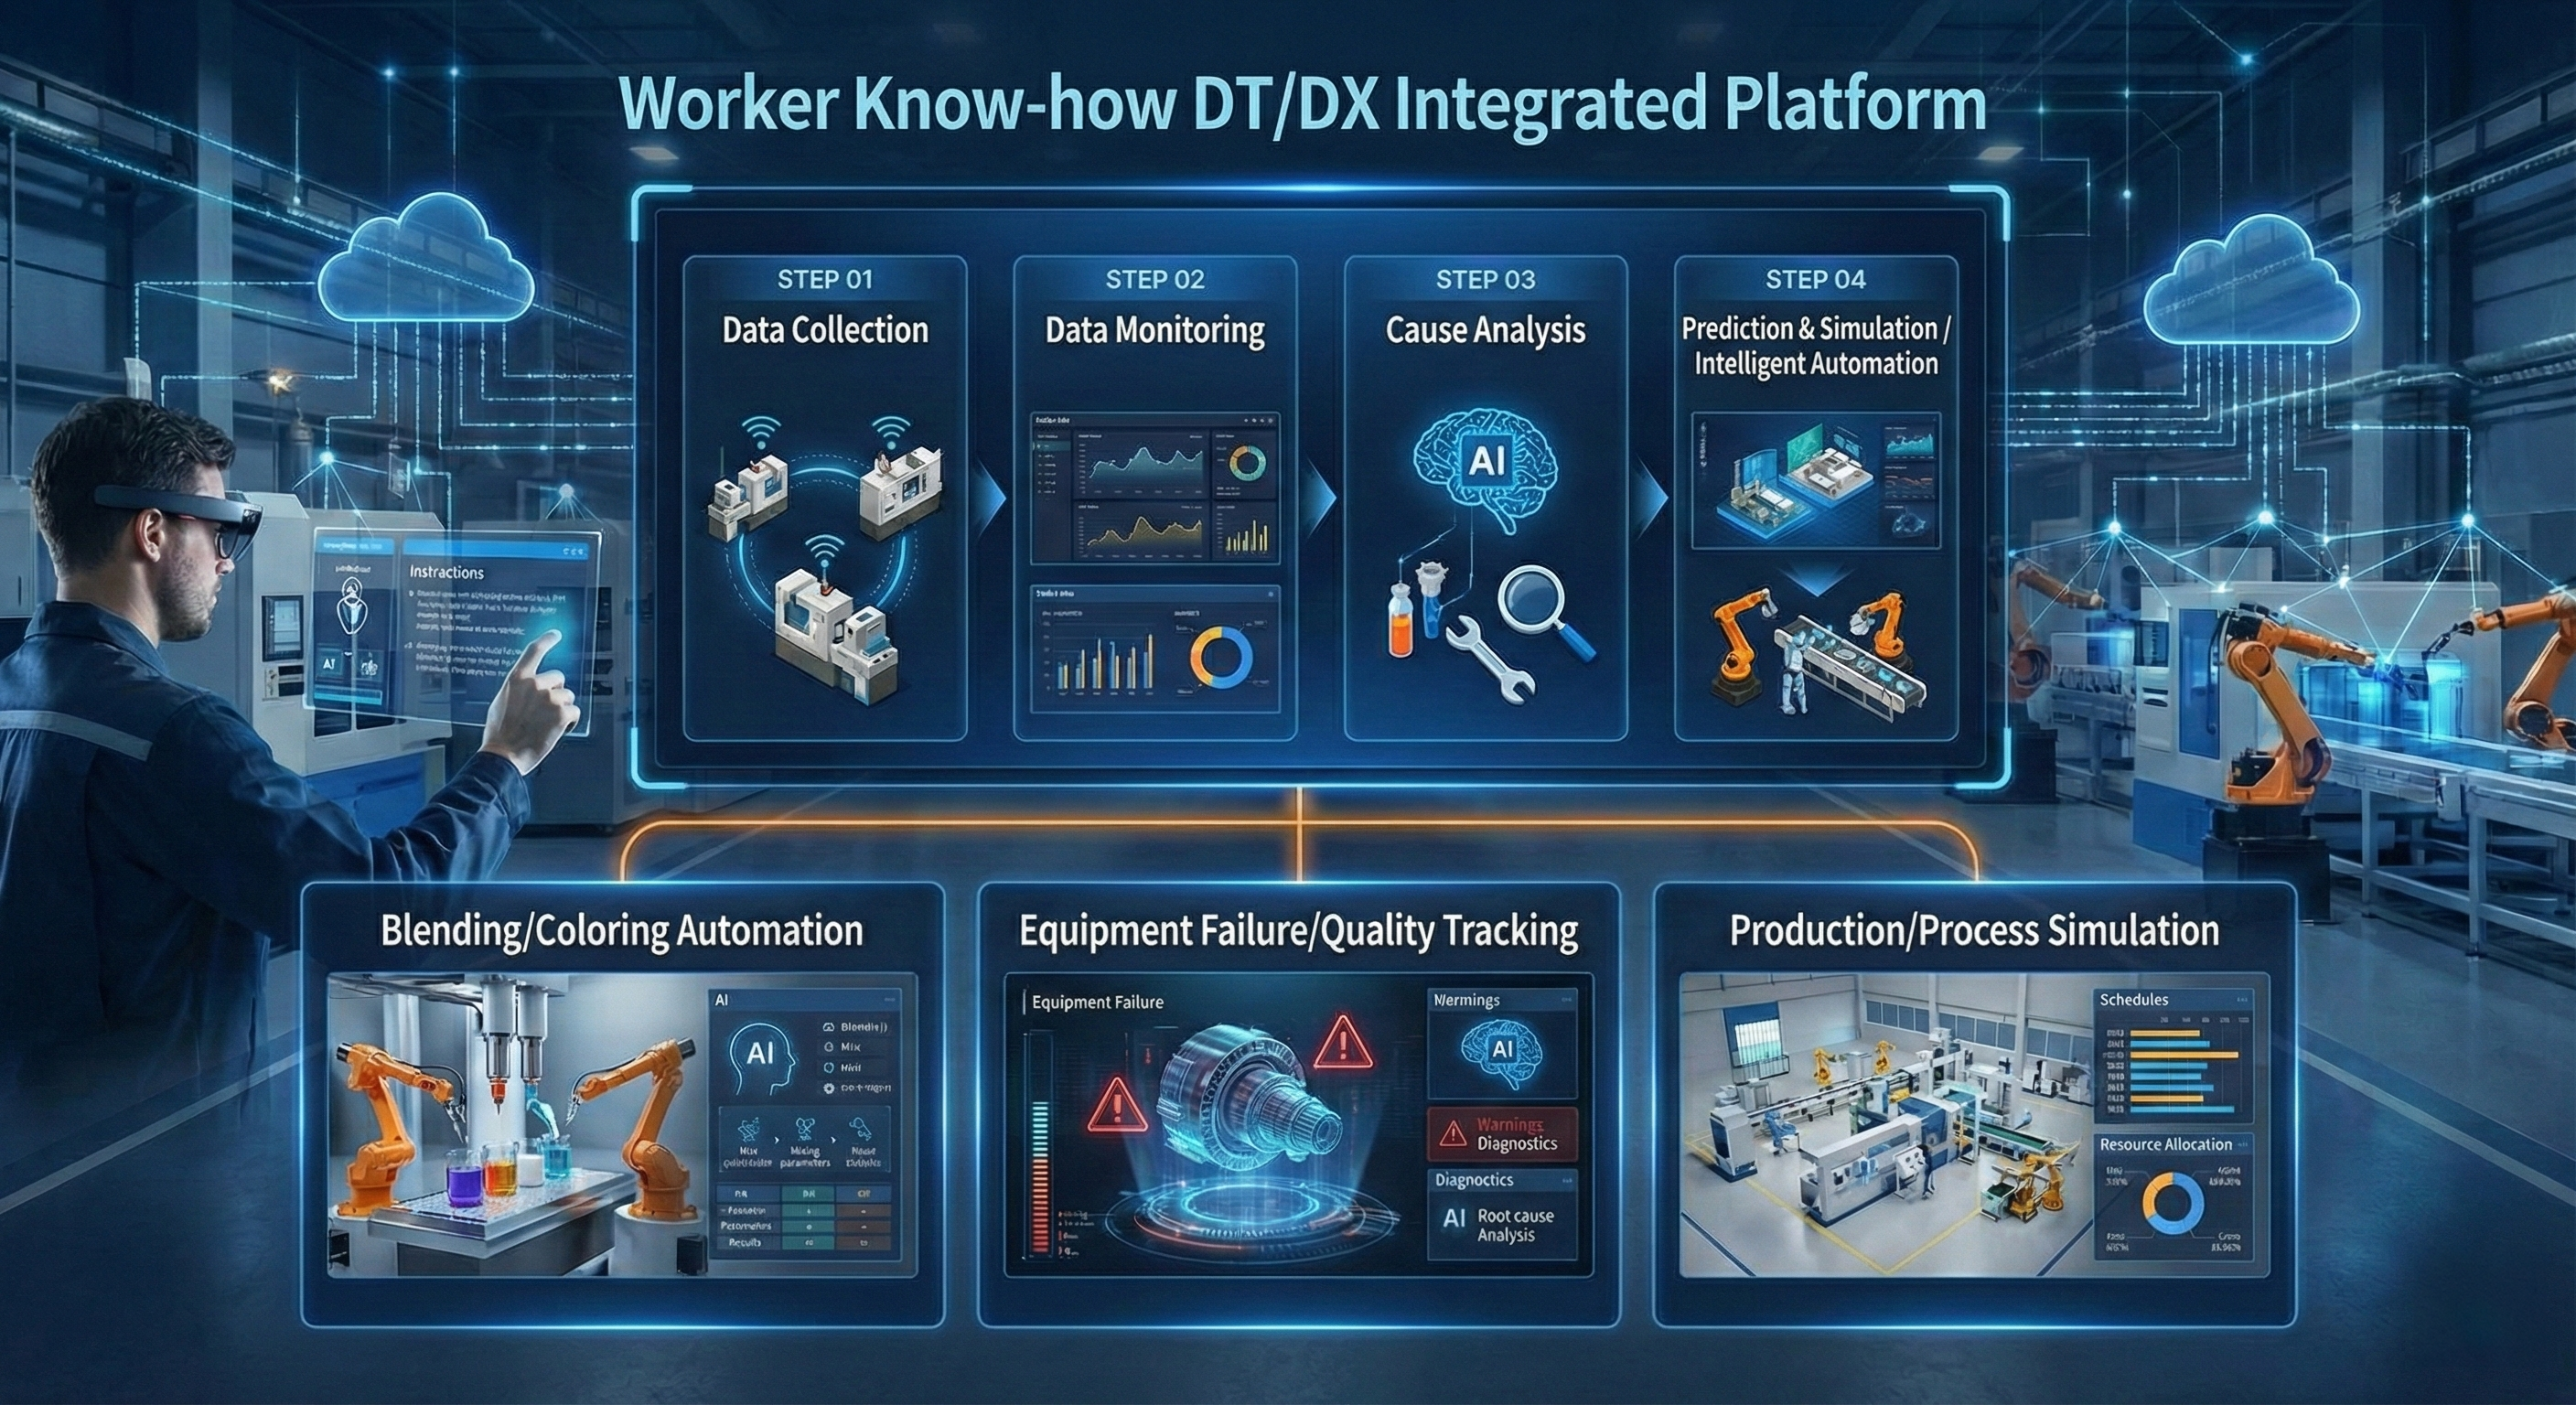The height and width of the screenshot is (1405, 2576).
Task: Open the Cause Analysis heading
Action: (x=1485, y=330)
